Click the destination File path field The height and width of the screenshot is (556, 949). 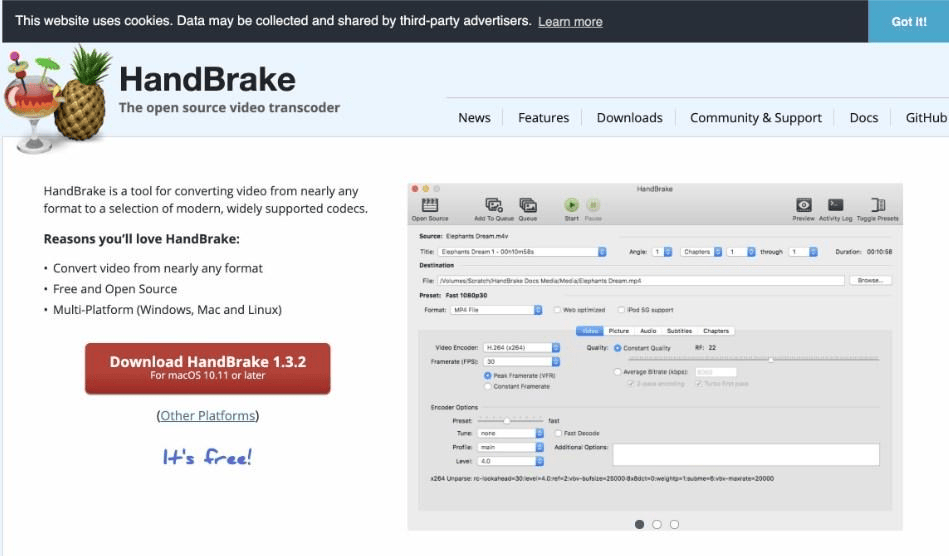pyautogui.click(x=640, y=281)
